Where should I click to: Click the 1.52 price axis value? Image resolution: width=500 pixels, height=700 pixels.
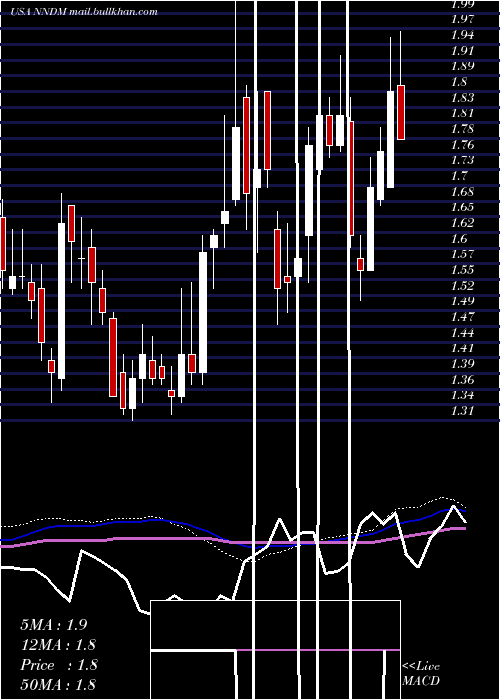point(462,286)
